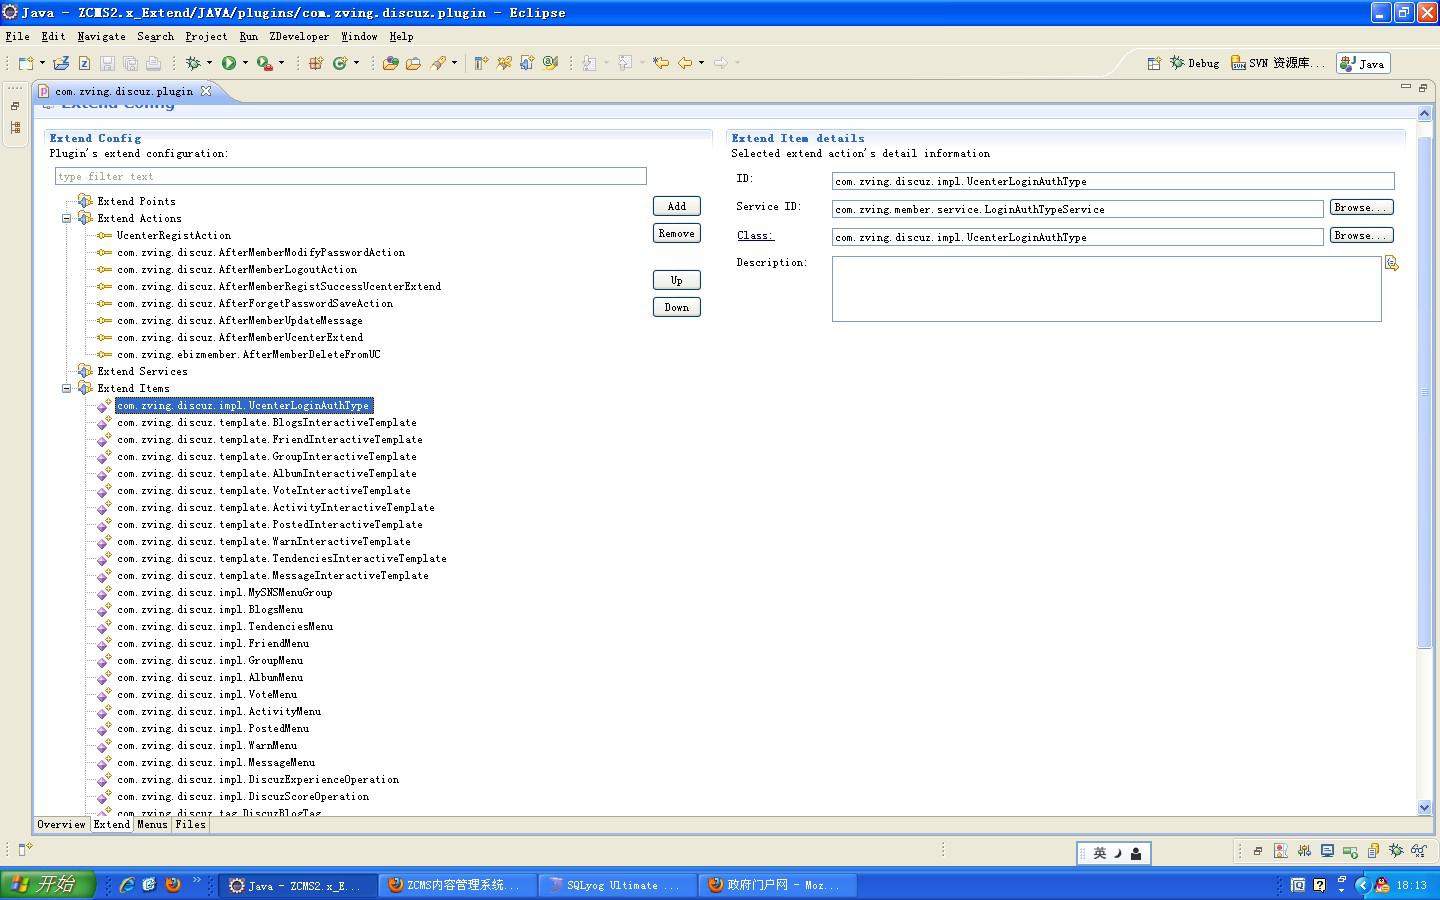1440x900 pixels.
Task: Switch to the Menus tab
Action: coord(152,824)
